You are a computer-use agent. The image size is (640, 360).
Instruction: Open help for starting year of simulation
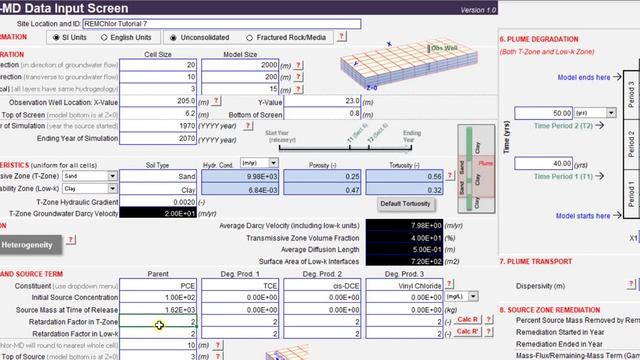pos(247,126)
